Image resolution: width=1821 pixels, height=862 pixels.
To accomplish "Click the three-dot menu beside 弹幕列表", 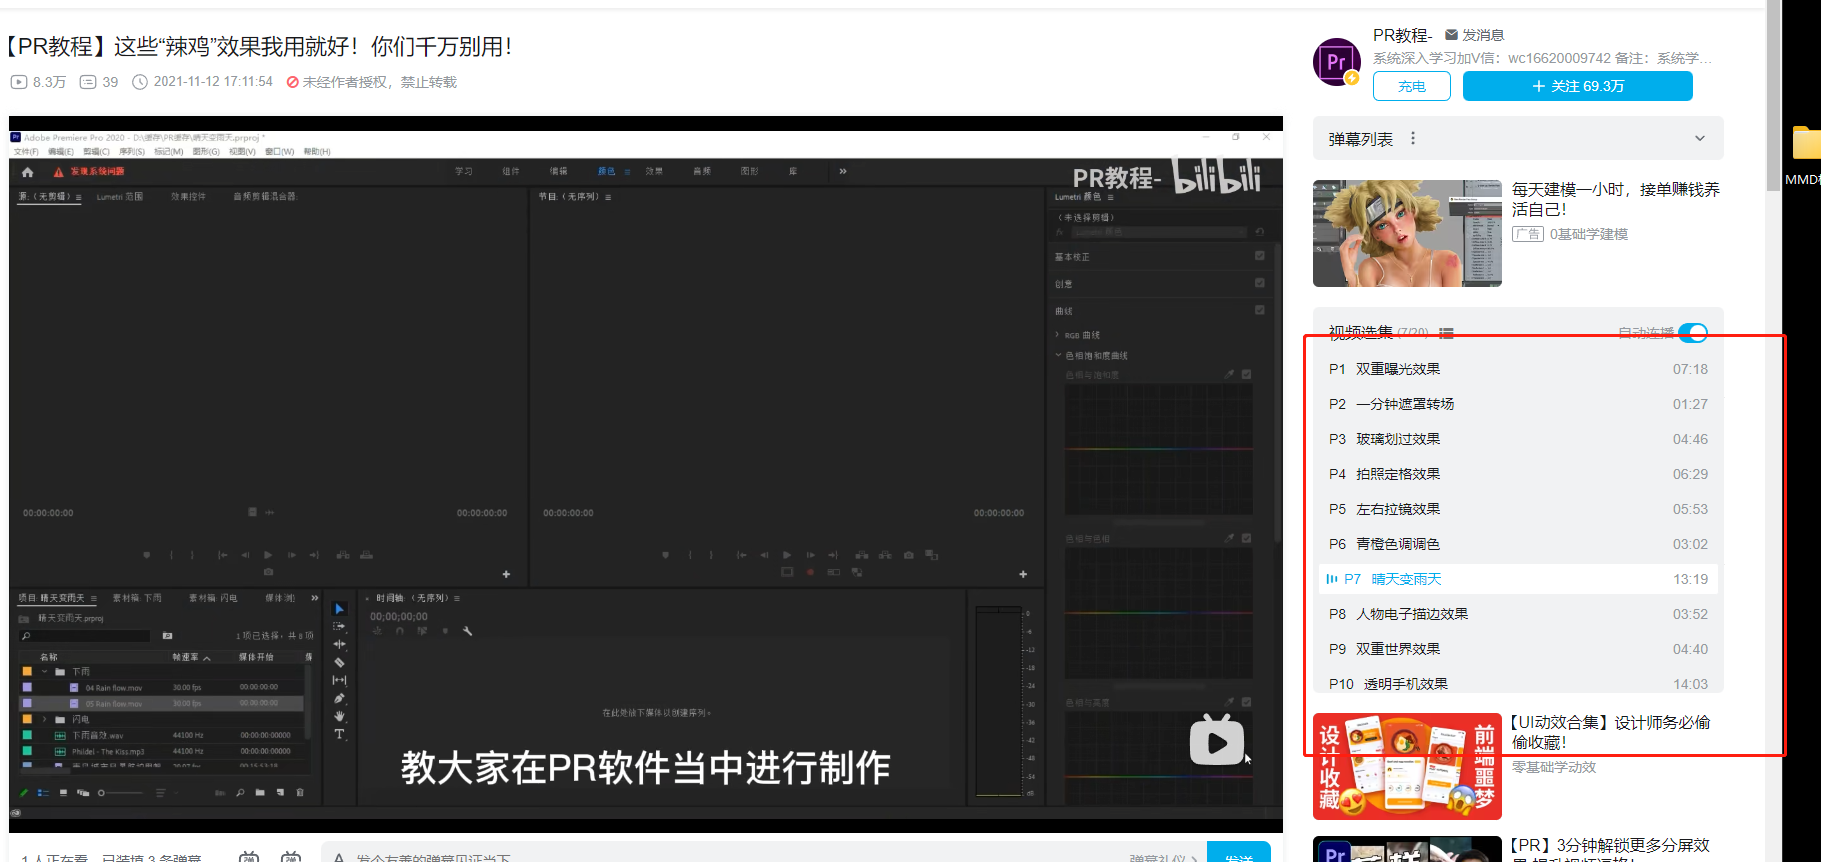I will 1413,138.
